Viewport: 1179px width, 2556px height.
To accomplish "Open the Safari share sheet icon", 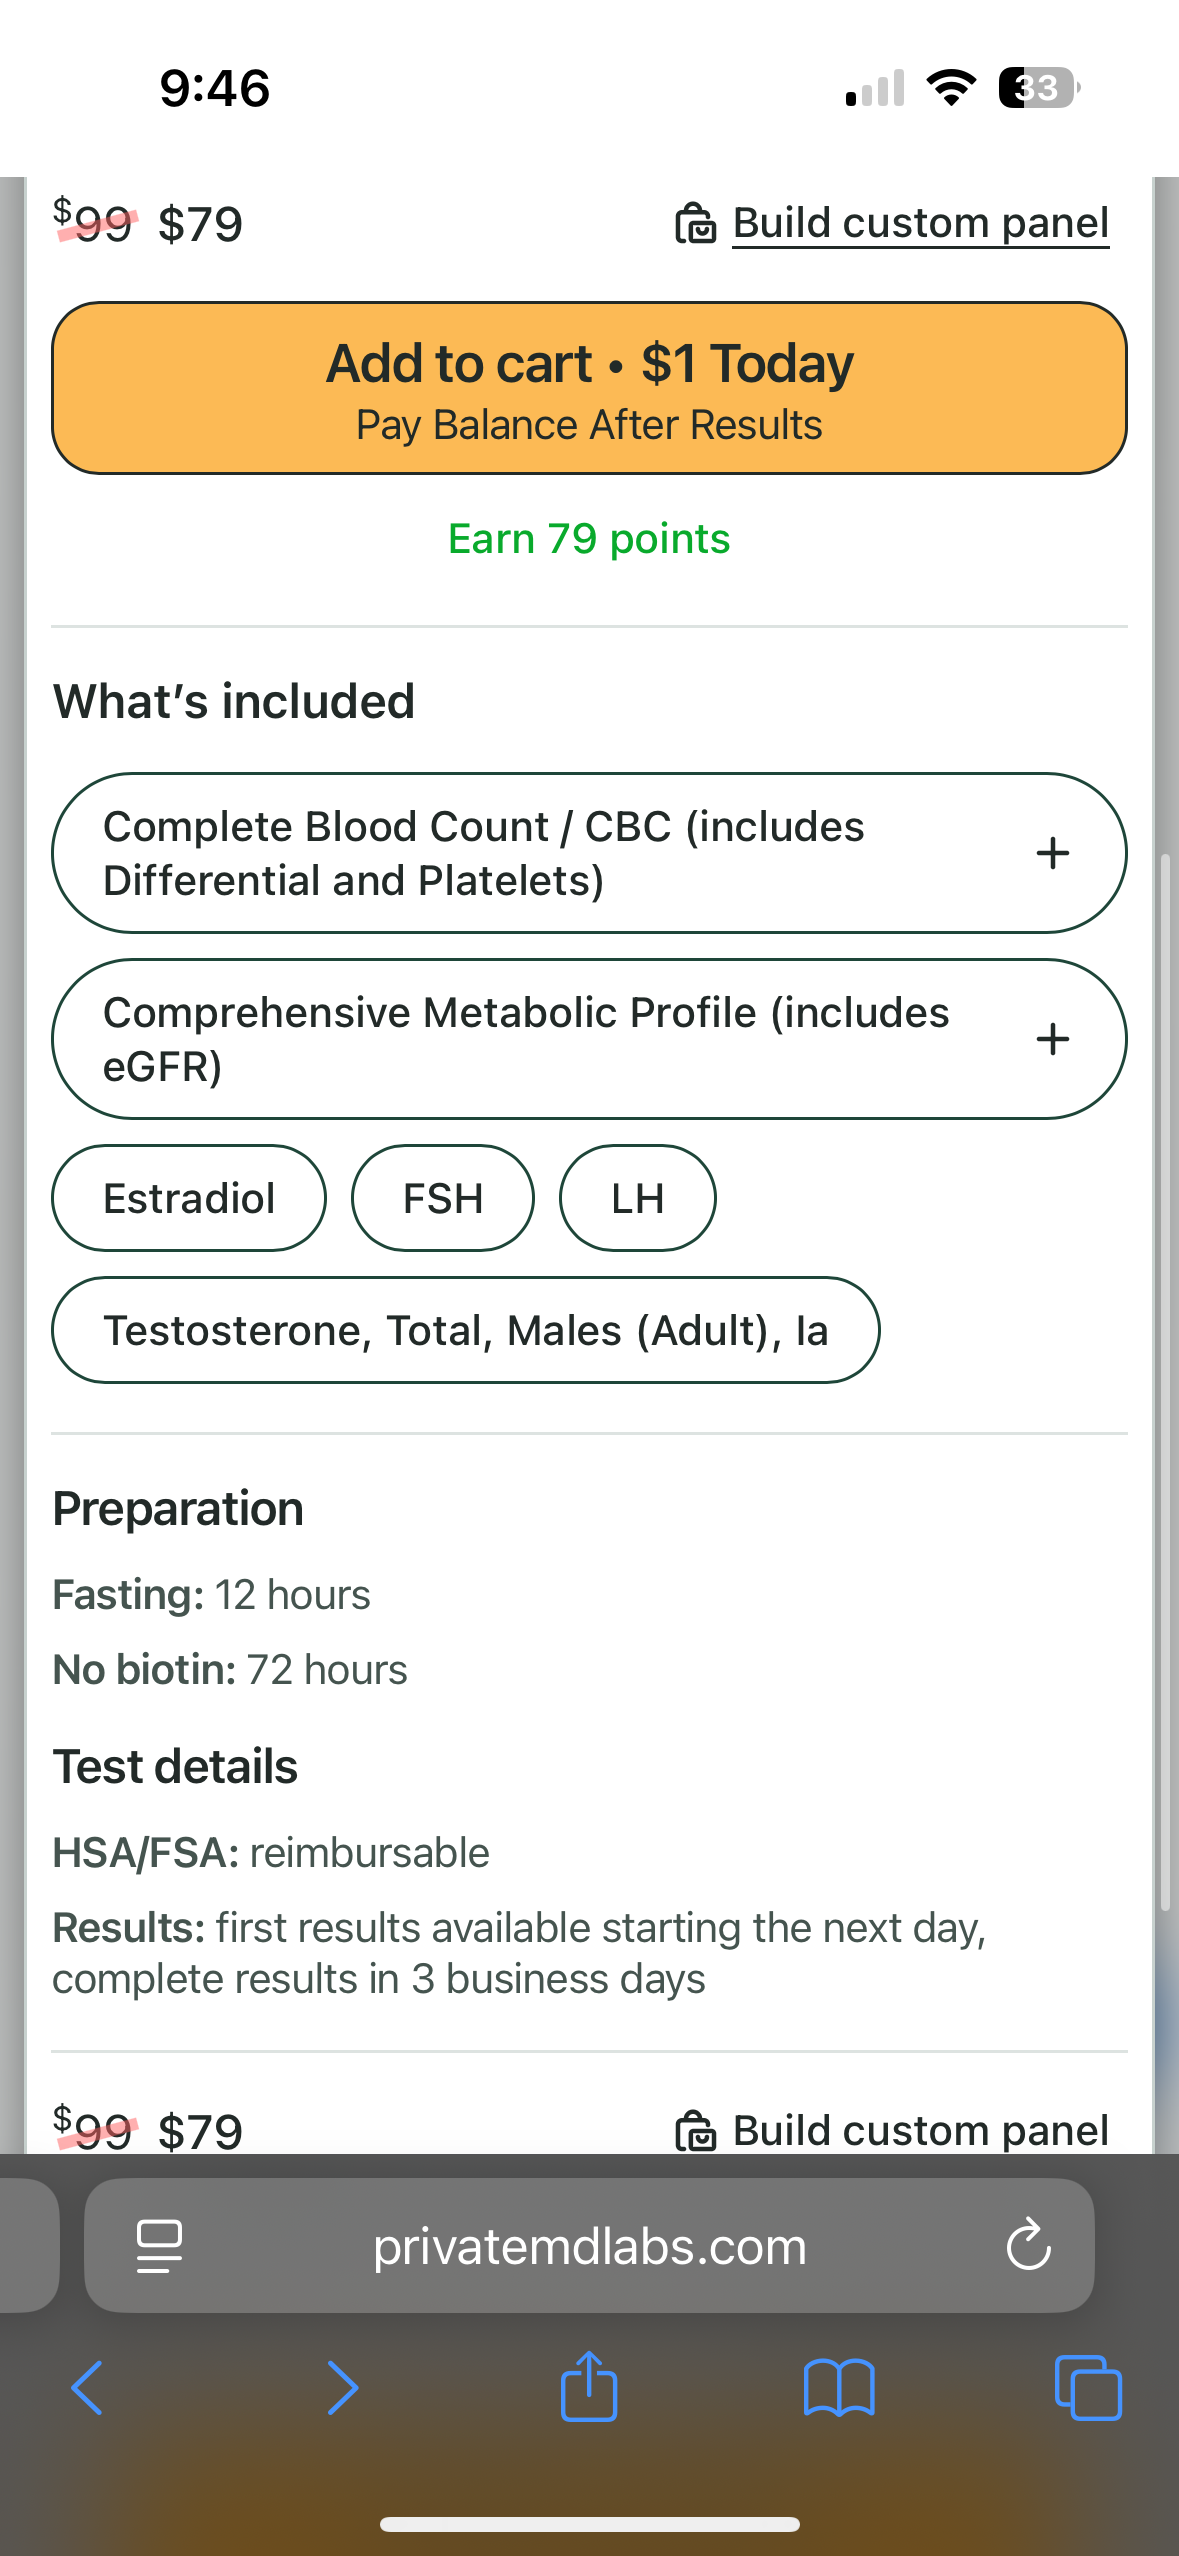I will pyautogui.click(x=589, y=2386).
